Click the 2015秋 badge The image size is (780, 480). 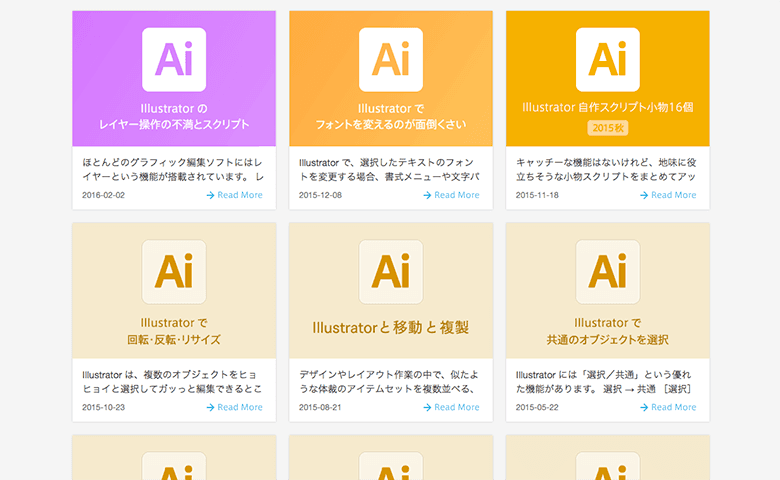pos(608,128)
